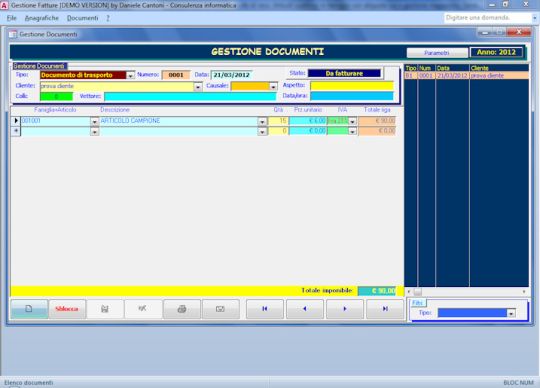
Task: Go to first record with navigation button
Action: pyautogui.click(x=264, y=309)
